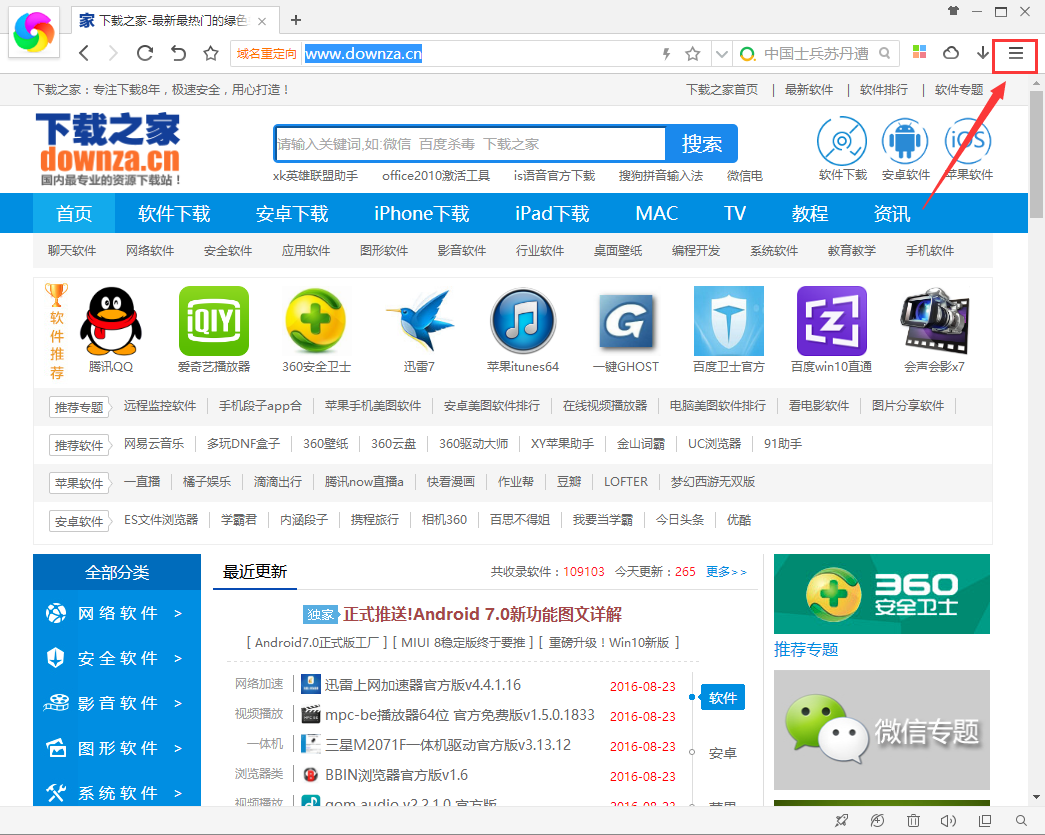This screenshot has width=1045, height=835.
Task: Expand the 系统软件 category in sidebar
Action: point(117,792)
